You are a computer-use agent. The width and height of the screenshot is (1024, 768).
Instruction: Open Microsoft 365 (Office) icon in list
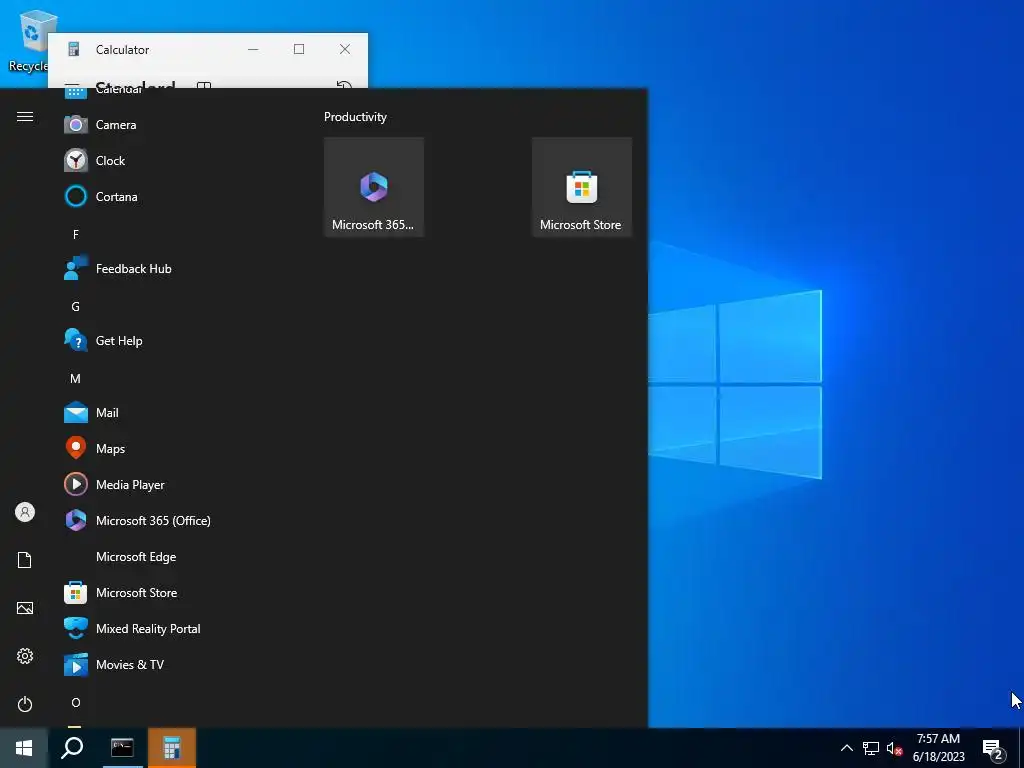pyautogui.click(x=76, y=520)
